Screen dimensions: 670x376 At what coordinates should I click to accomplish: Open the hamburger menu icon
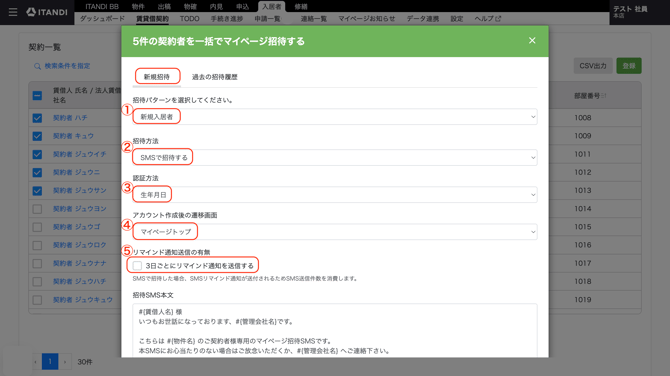[13, 12]
